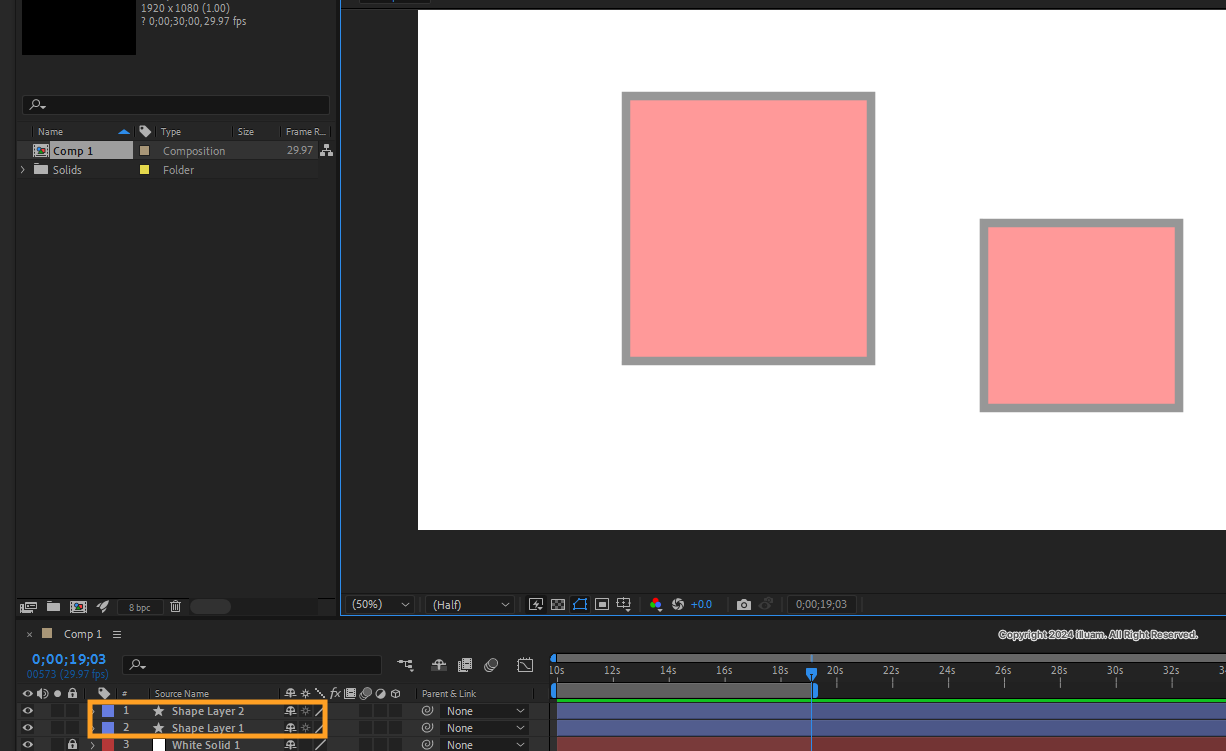The image size is (1226, 751).
Task: Click the pick whip for Shape Layer 2
Action: (427, 711)
